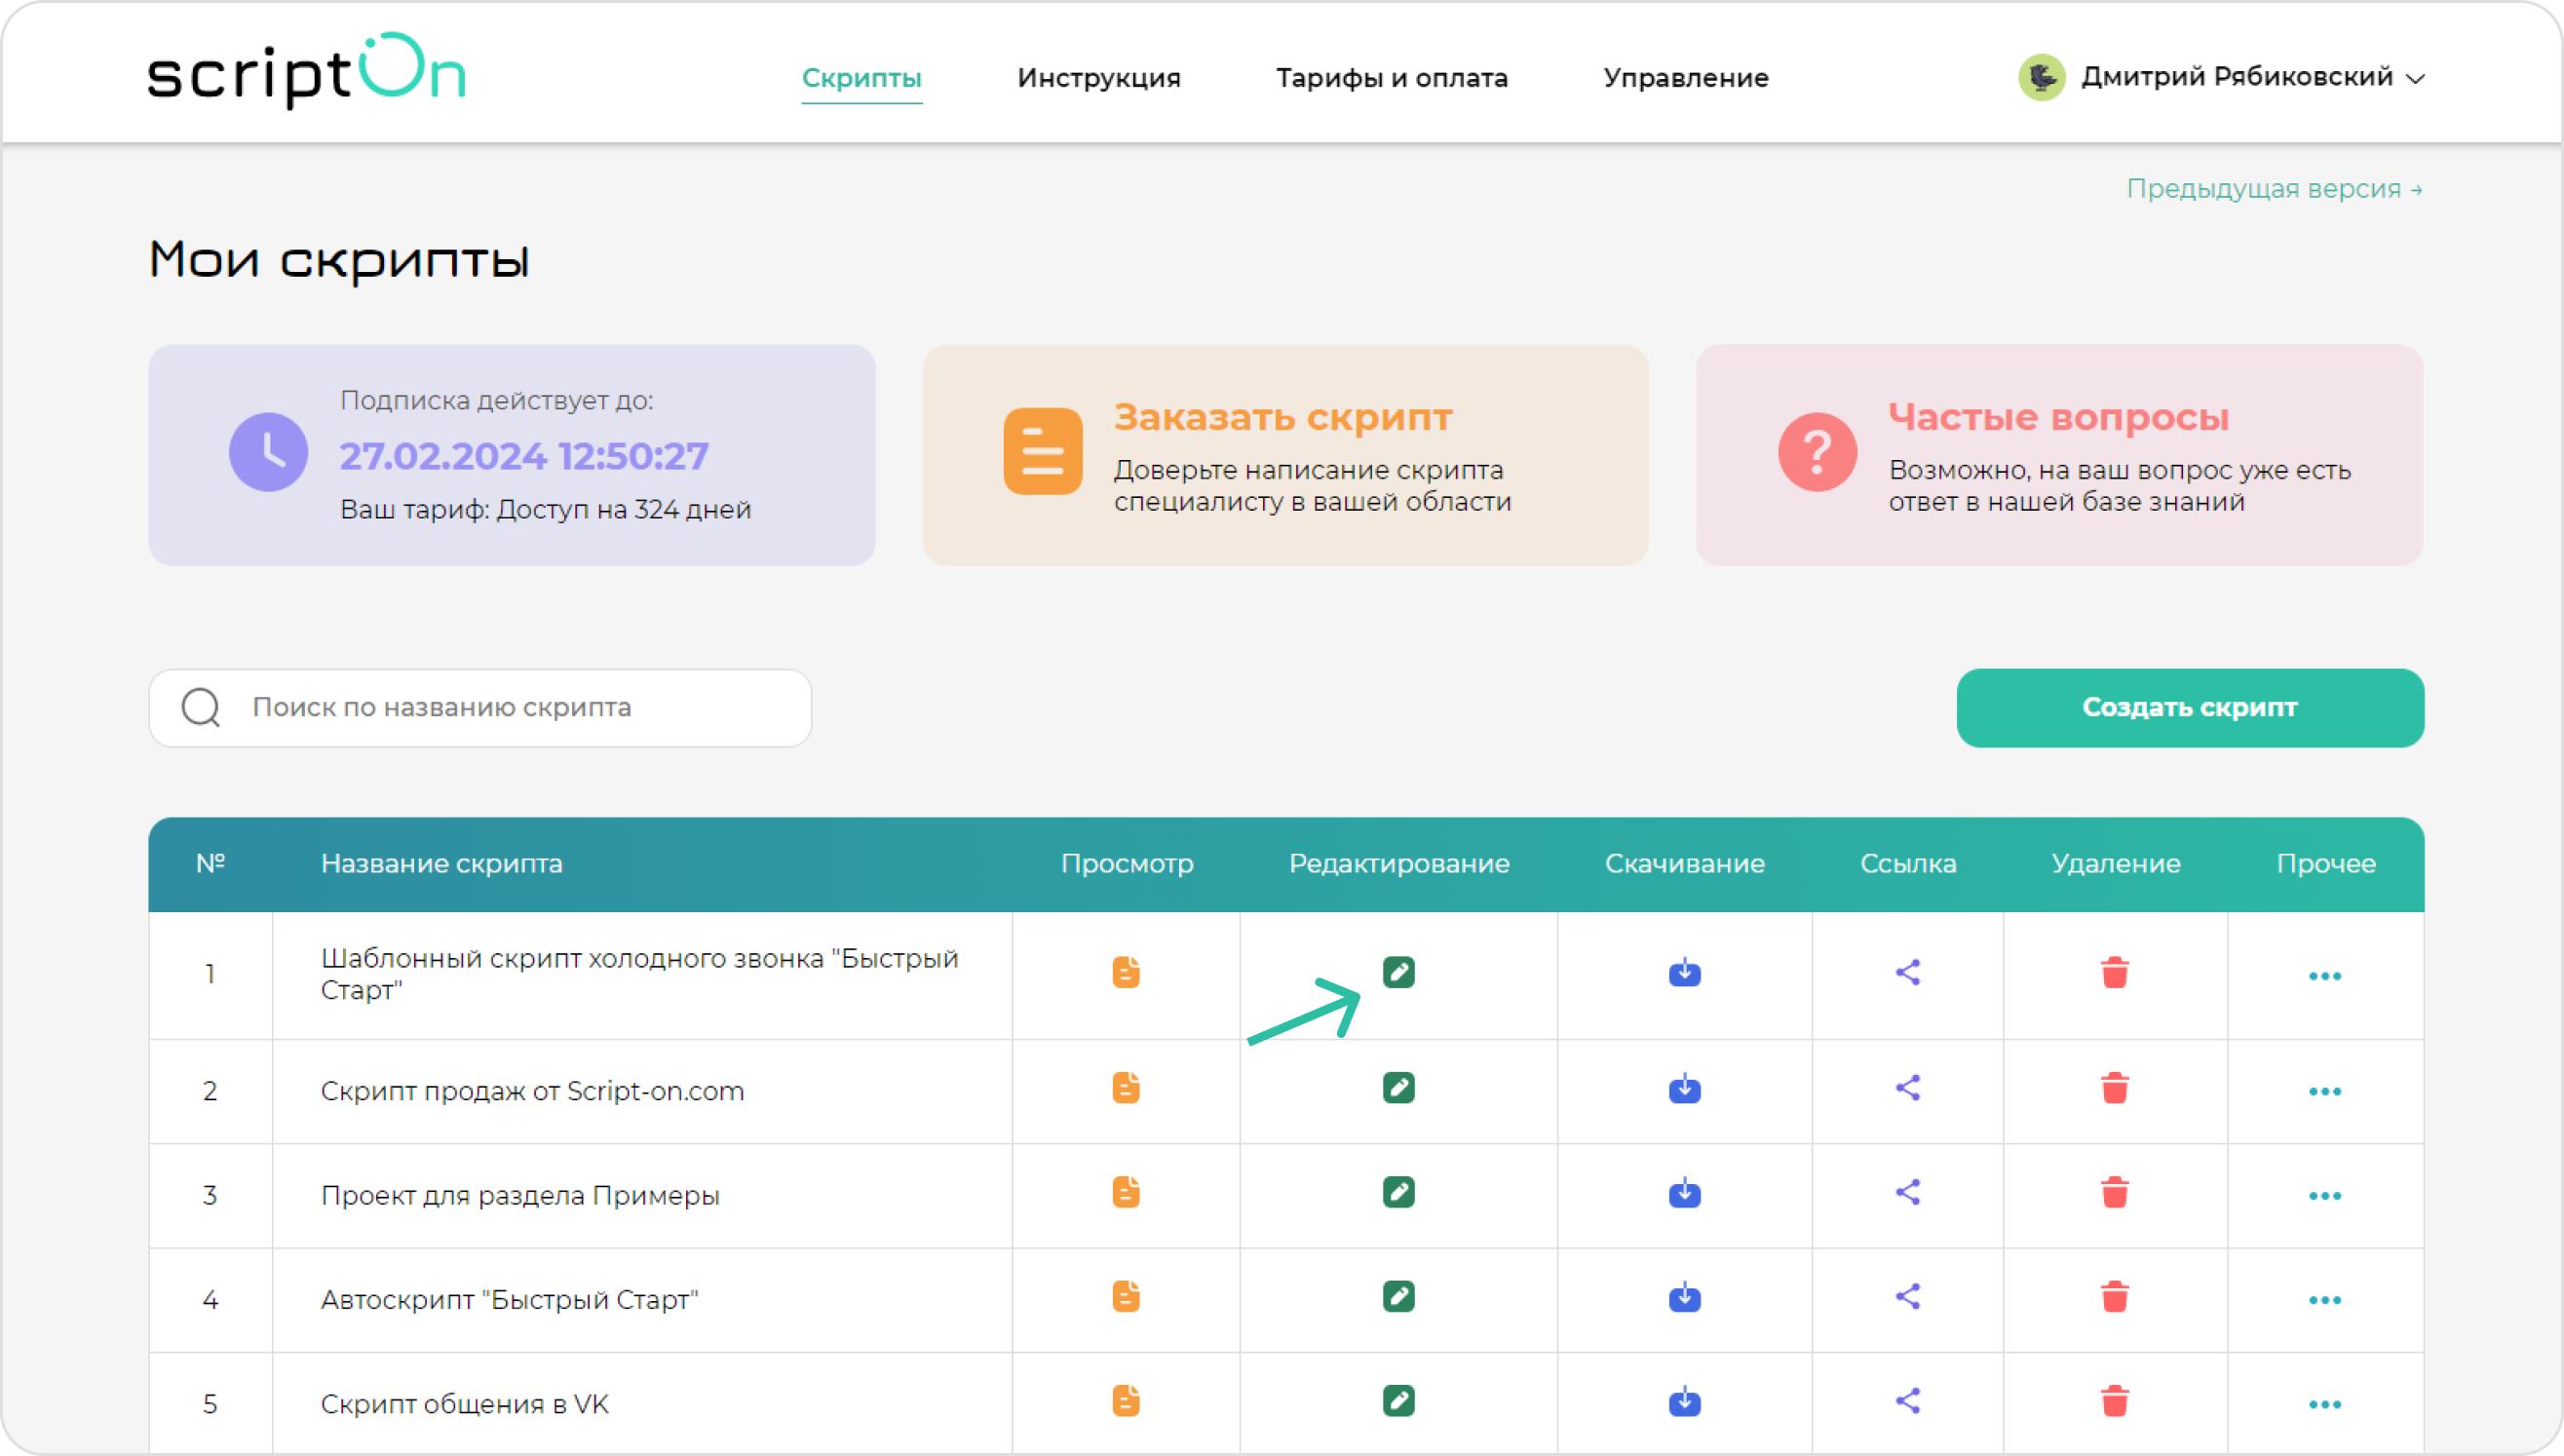2564x1456 pixels.
Task: Open the three-dots menu for script 1
Action: coord(2324,976)
